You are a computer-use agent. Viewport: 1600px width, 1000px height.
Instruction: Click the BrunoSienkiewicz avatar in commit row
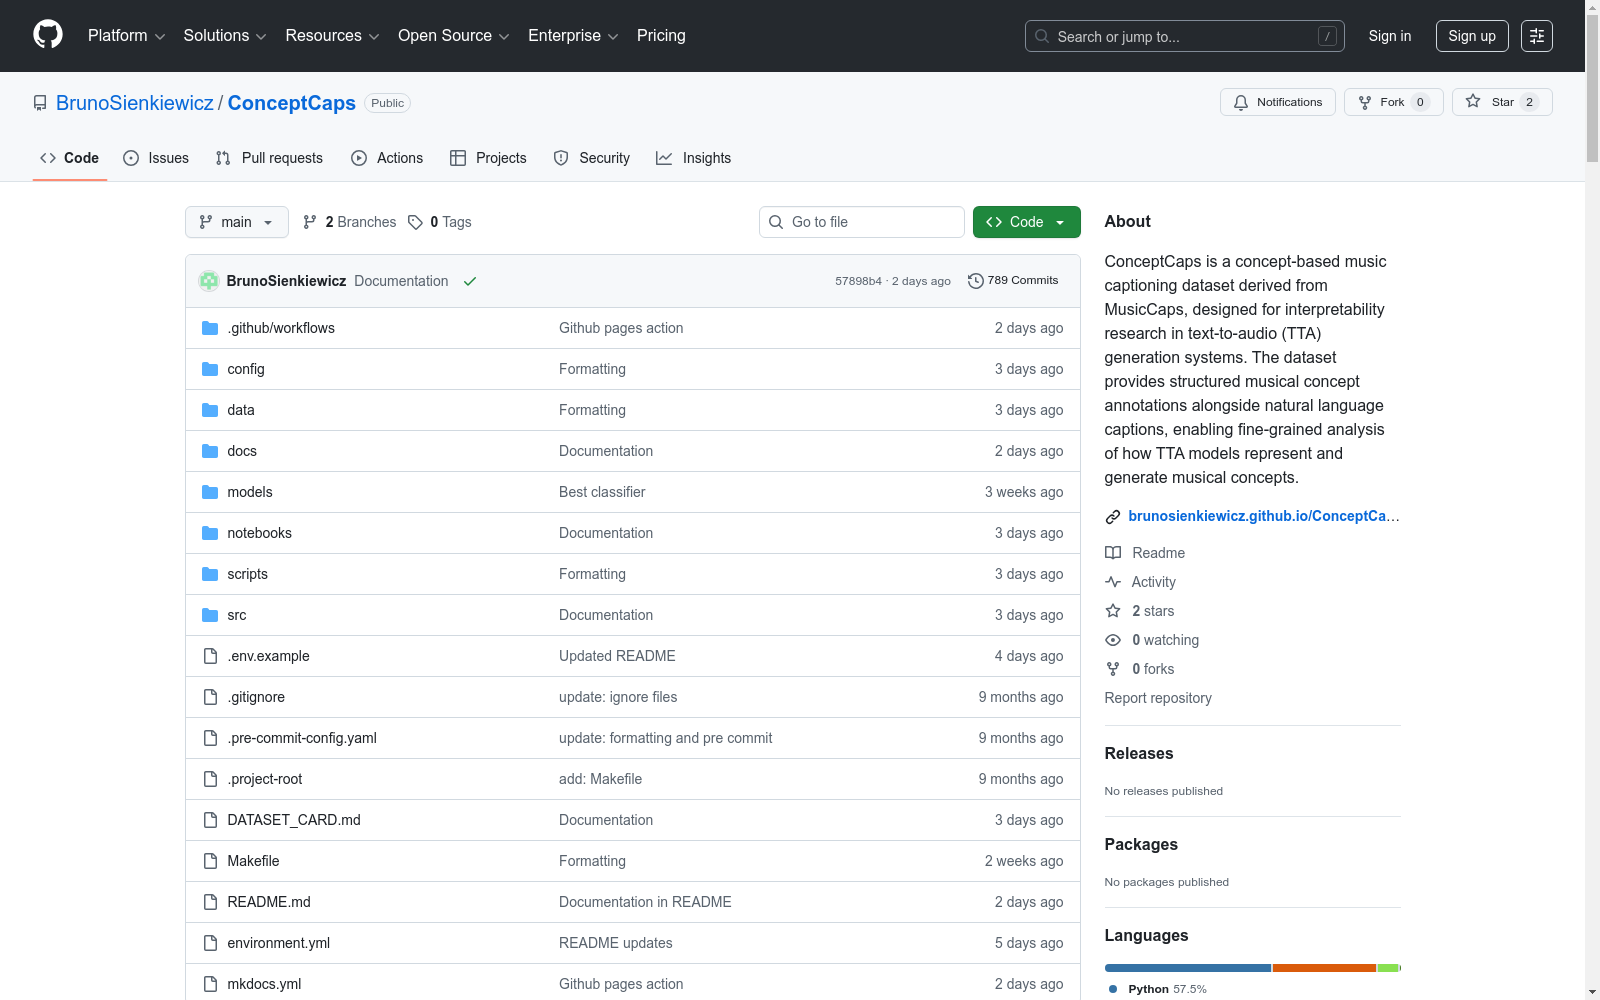click(x=209, y=281)
